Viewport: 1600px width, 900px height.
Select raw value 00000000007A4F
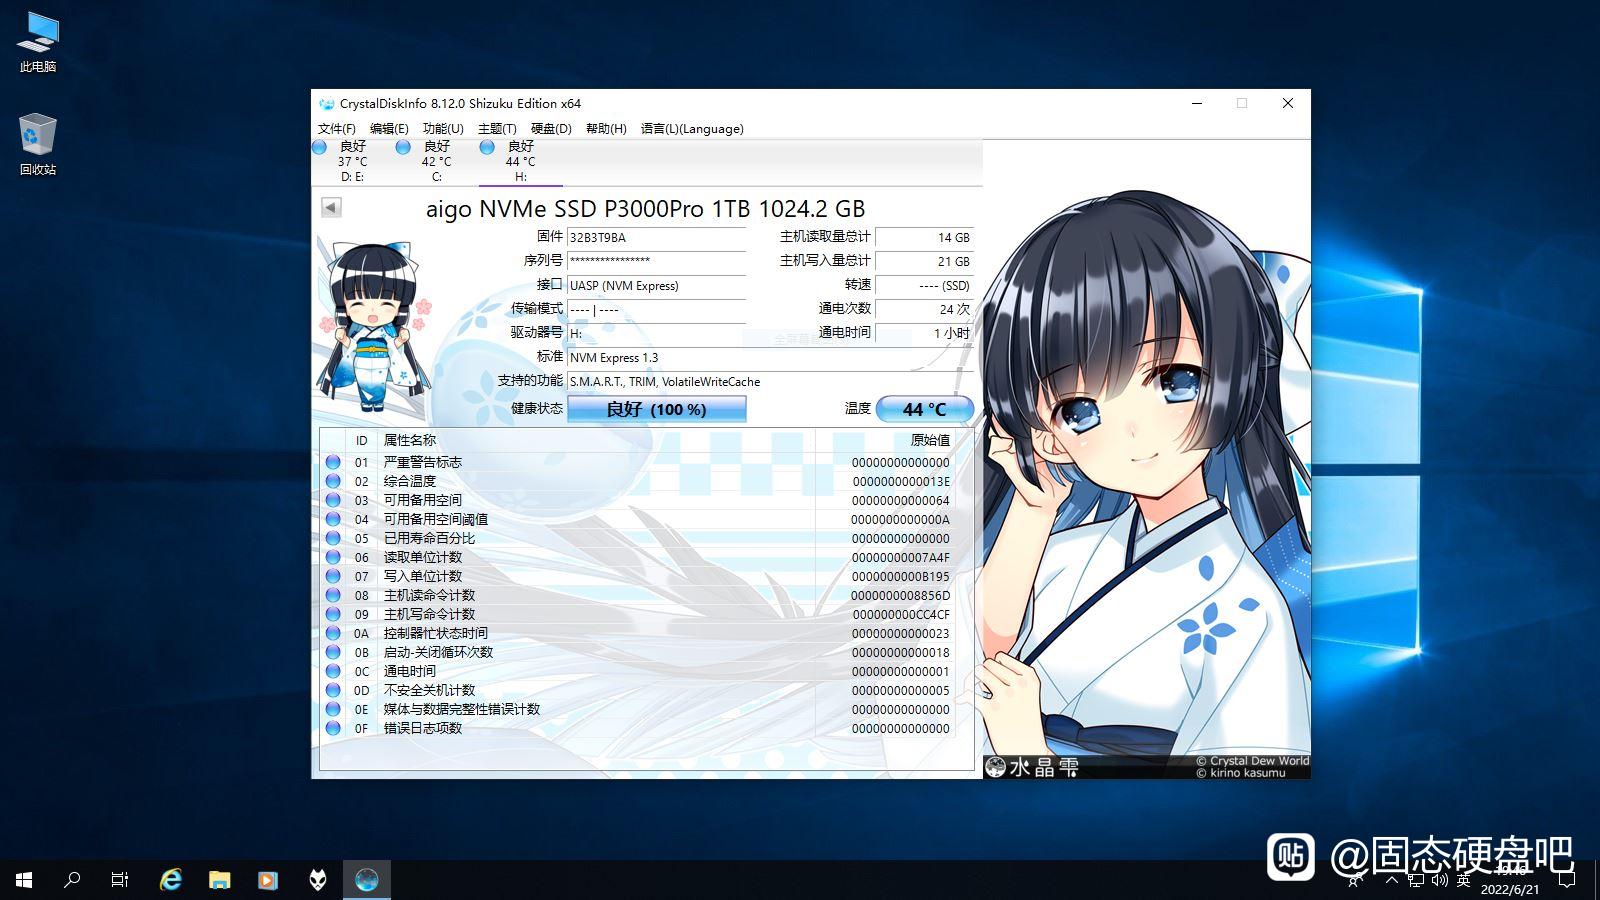pos(901,558)
